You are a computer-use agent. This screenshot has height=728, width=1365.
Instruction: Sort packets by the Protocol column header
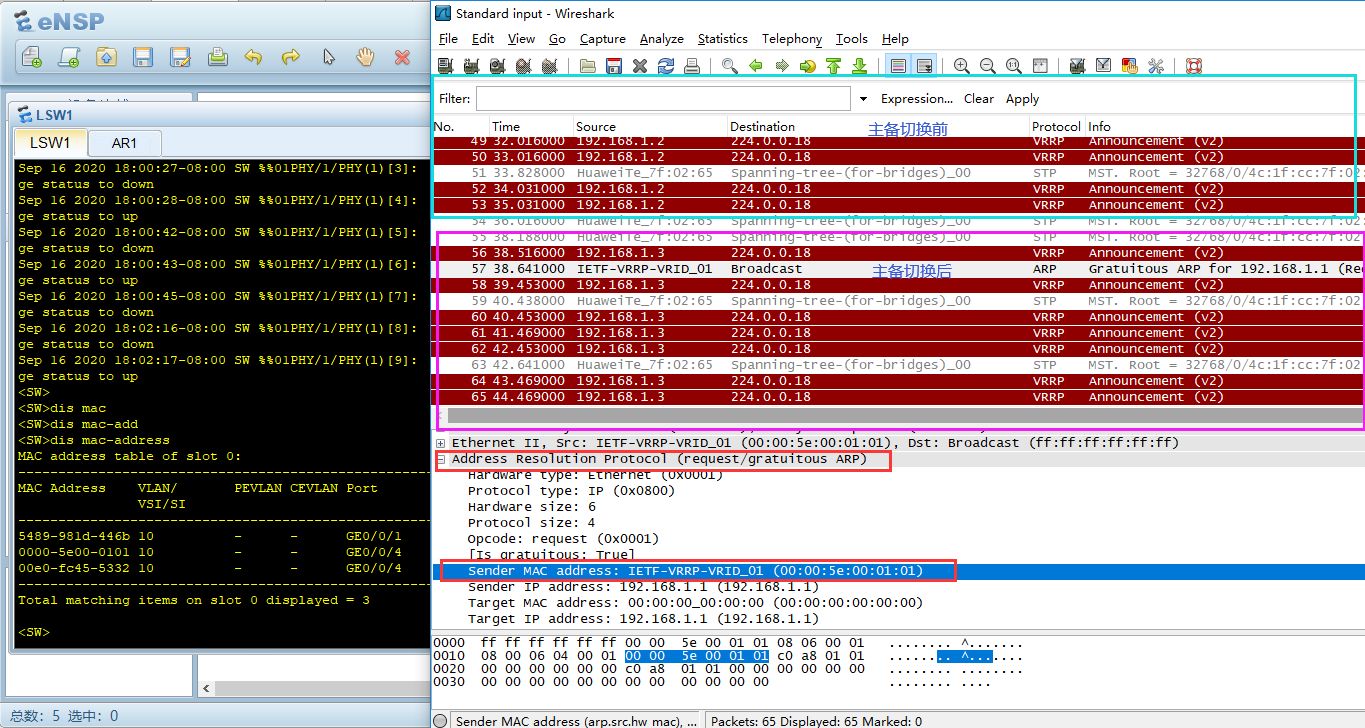[x=1057, y=126]
